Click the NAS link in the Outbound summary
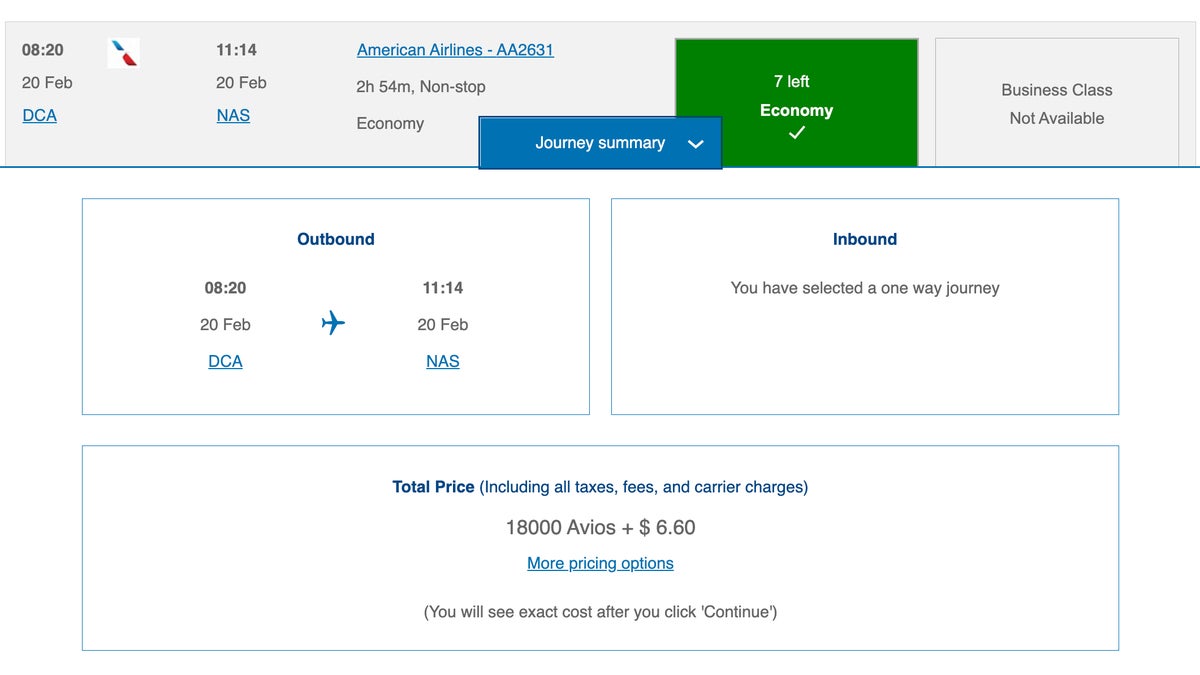Viewport: 1200px width, 675px height. click(442, 361)
